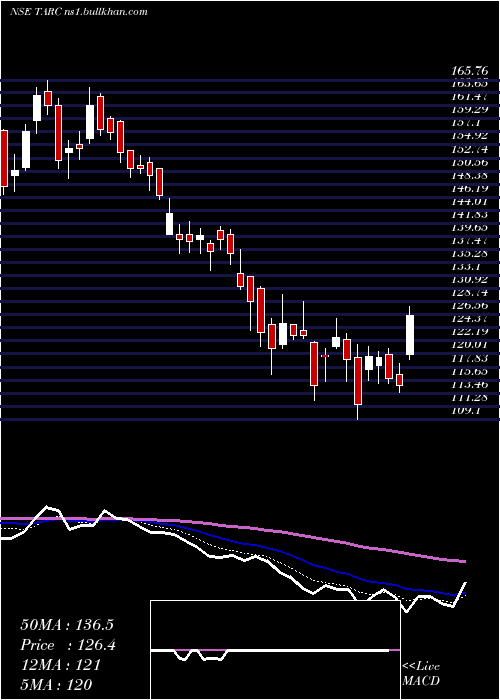The image size is (500, 700).
Task: Click the <<Live MACD label
Action: [x=421, y=674]
